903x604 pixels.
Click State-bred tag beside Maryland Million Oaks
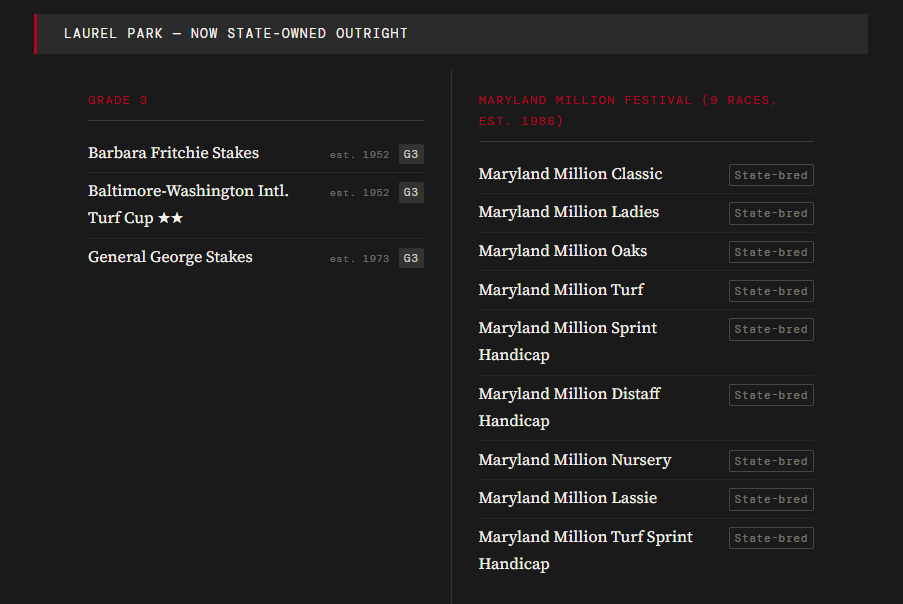coord(771,252)
